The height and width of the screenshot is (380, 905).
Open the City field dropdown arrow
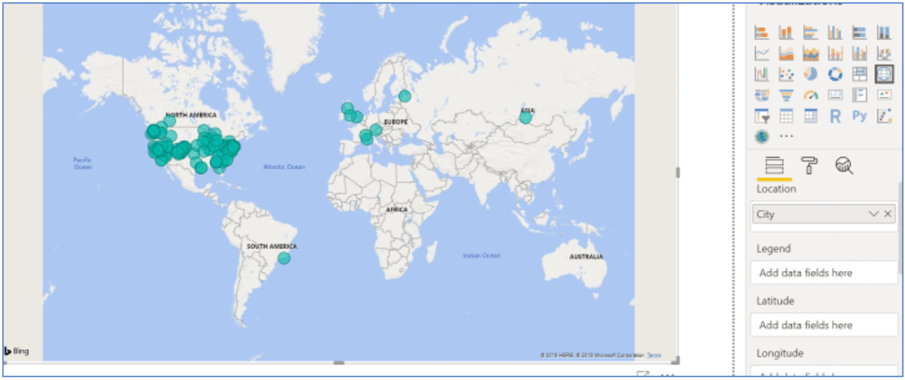tap(873, 214)
